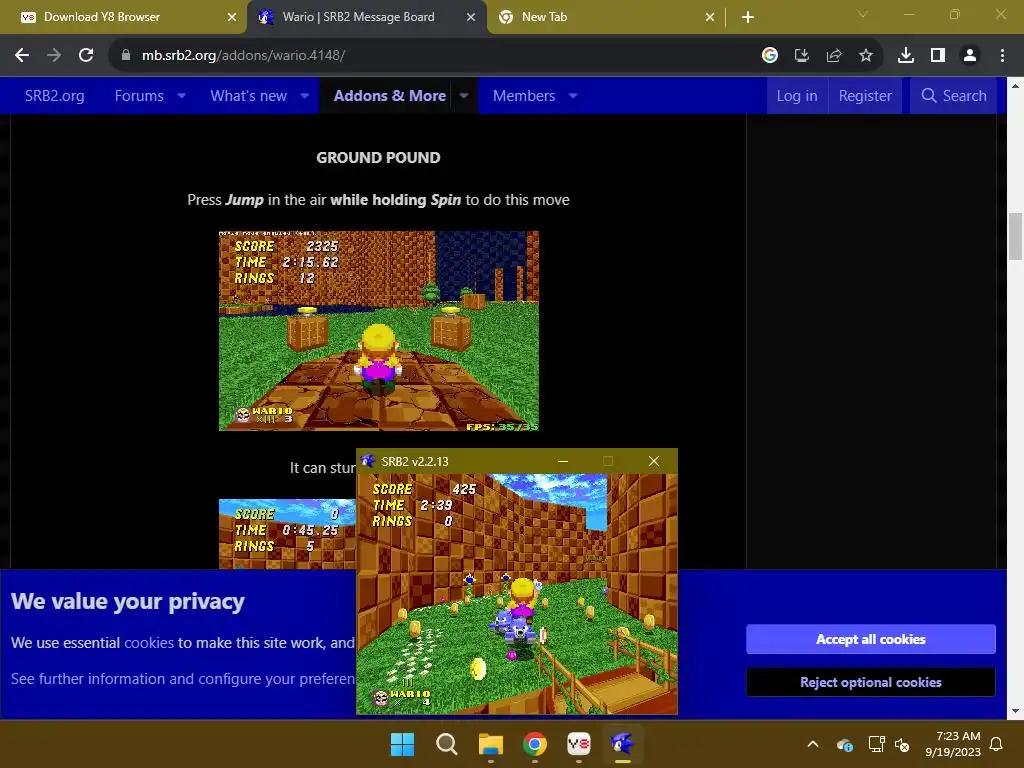Image resolution: width=1024 pixels, height=768 pixels.
Task: Open Chrome from the taskbar
Action: [x=535, y=744]
